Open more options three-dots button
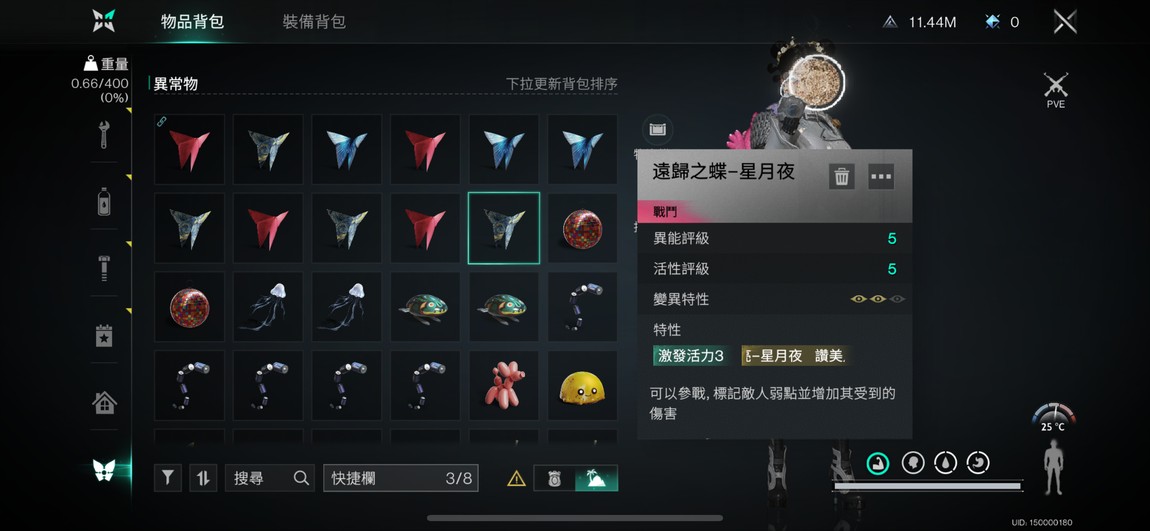The image size is (1150, 531). (881, 176)
